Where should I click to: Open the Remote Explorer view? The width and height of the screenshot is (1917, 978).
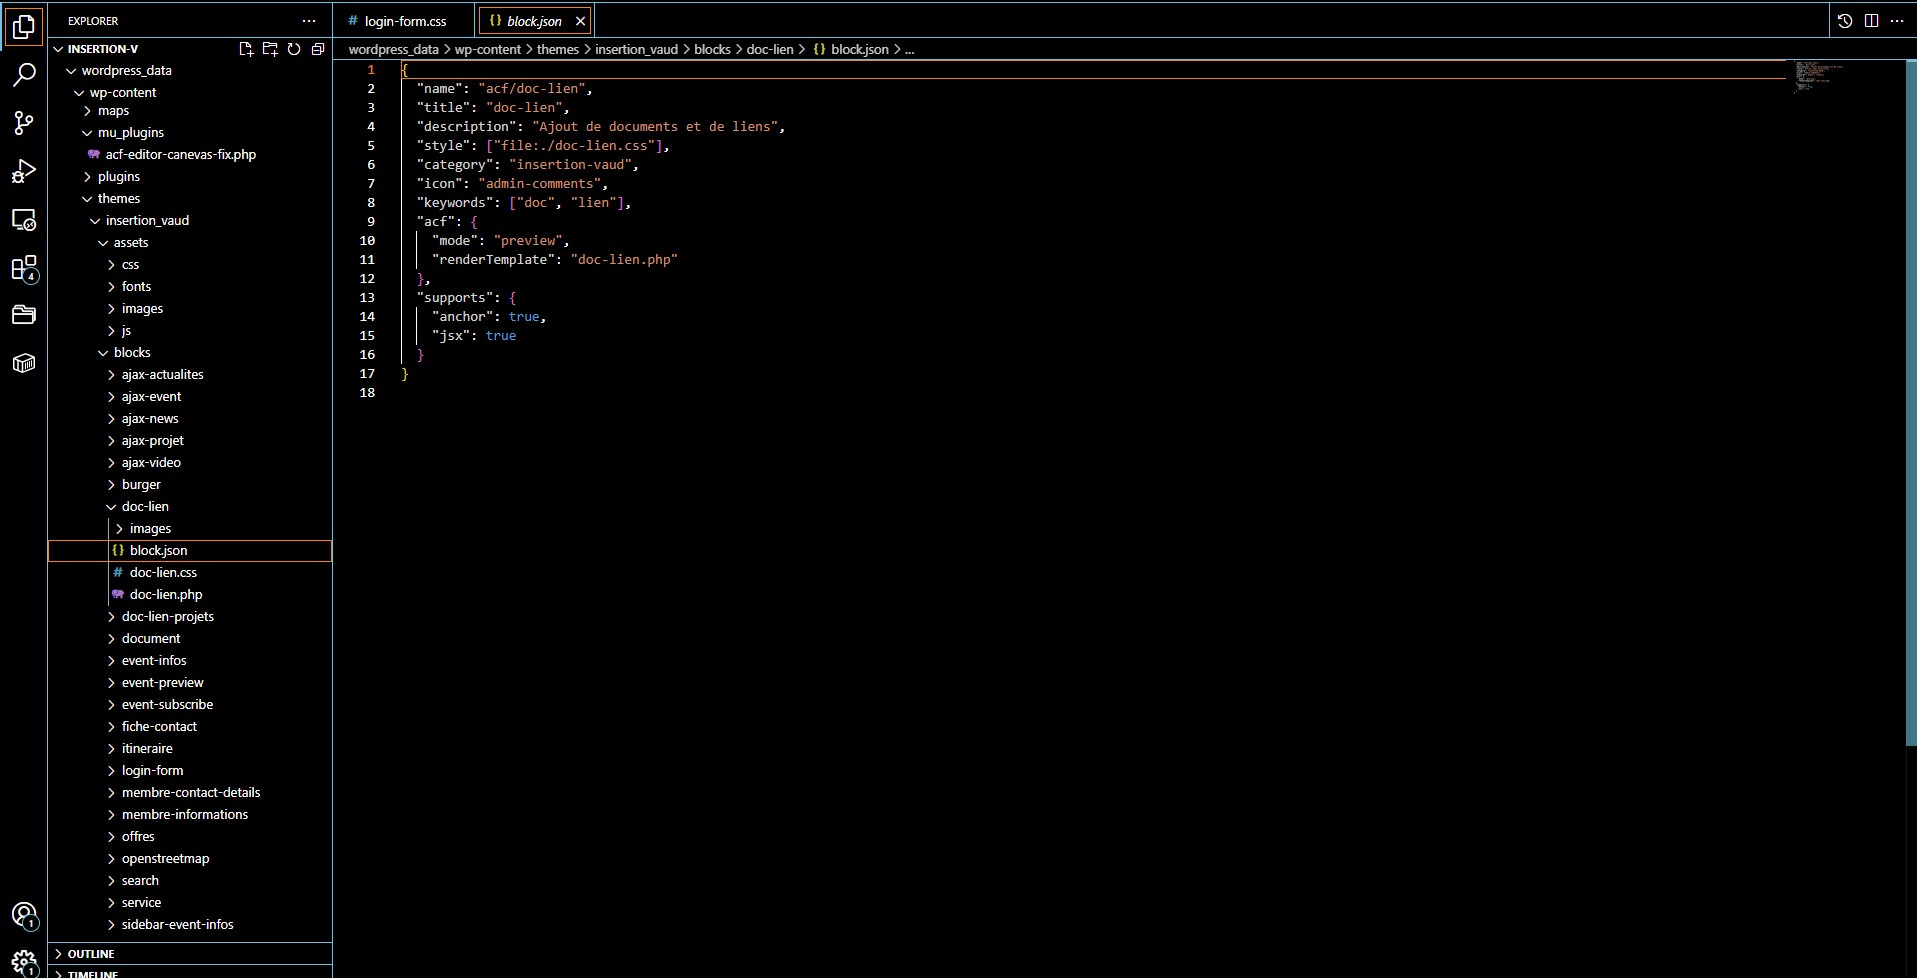pos(24,220)
